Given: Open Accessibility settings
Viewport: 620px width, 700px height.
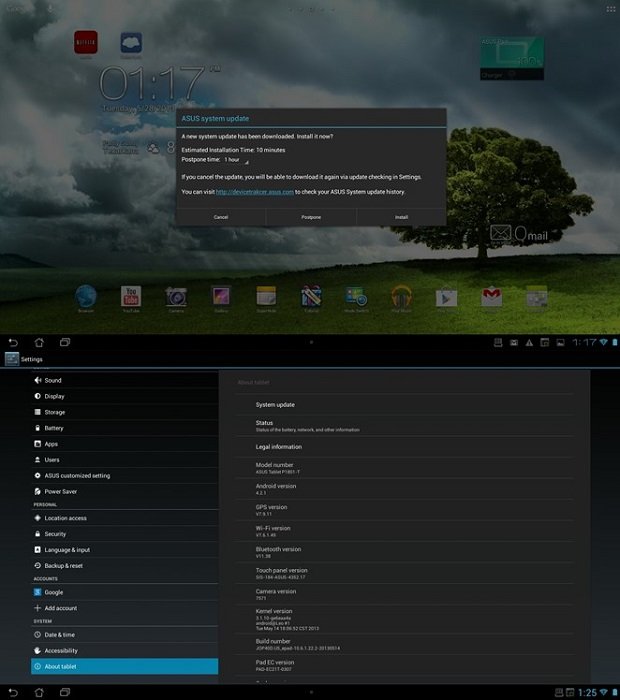Looking at the screenshot, I should pyautogui.click(x=125, y=650).
